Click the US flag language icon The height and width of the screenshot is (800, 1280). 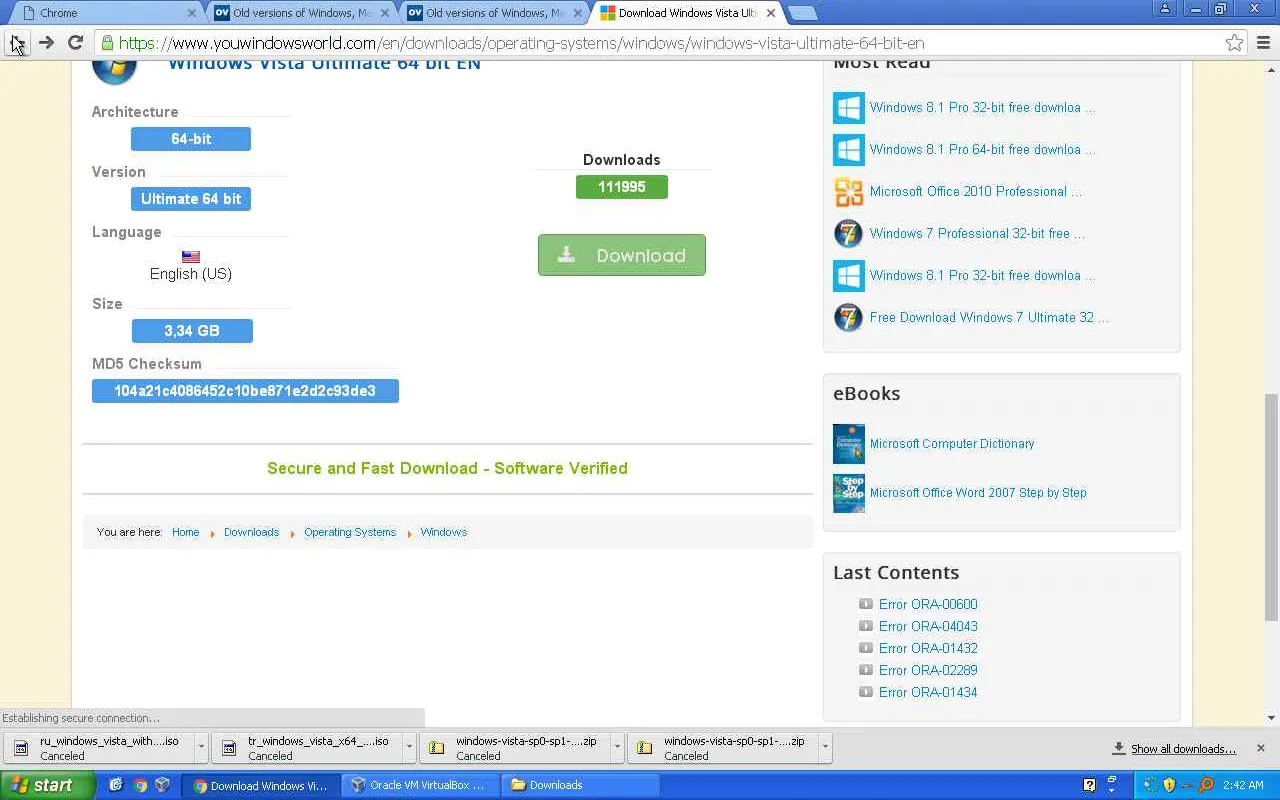190,257
